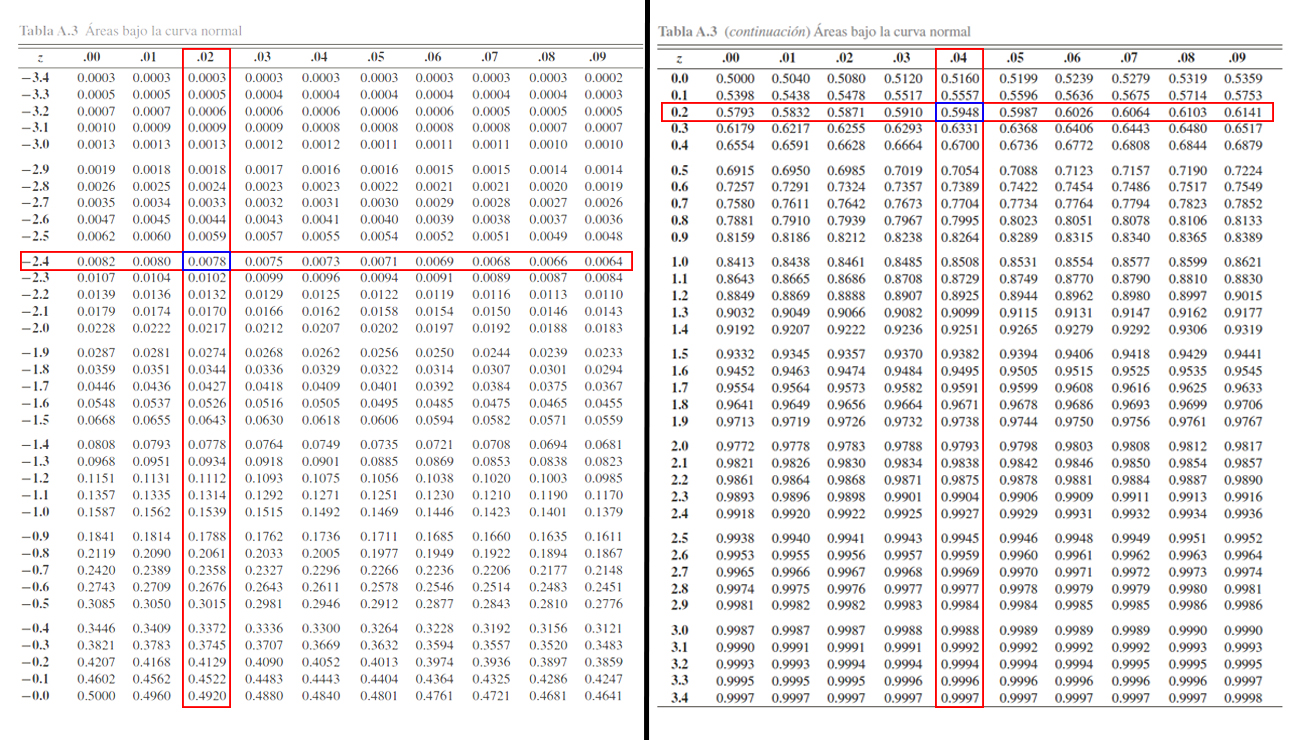Click 0.5948 in row 0.2
This screenshot has height=740, width=1304.
pos(960,112)
